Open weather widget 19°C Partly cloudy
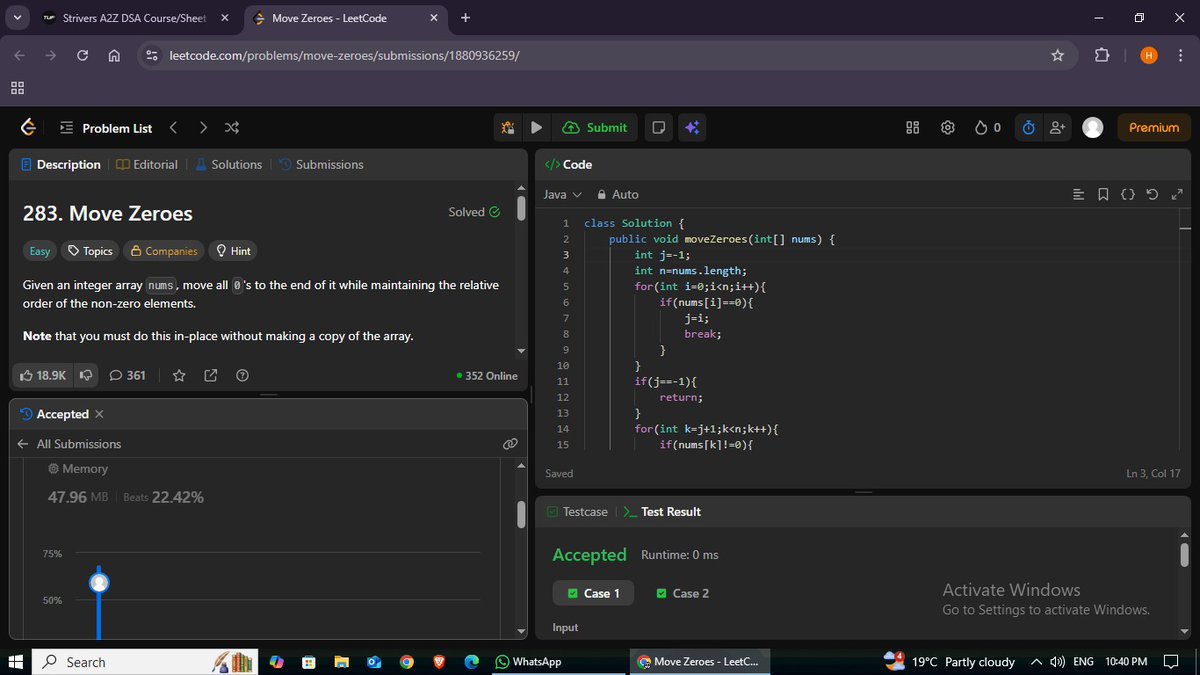Screen dimensions: 1200x675 click(x=950, y=662)
